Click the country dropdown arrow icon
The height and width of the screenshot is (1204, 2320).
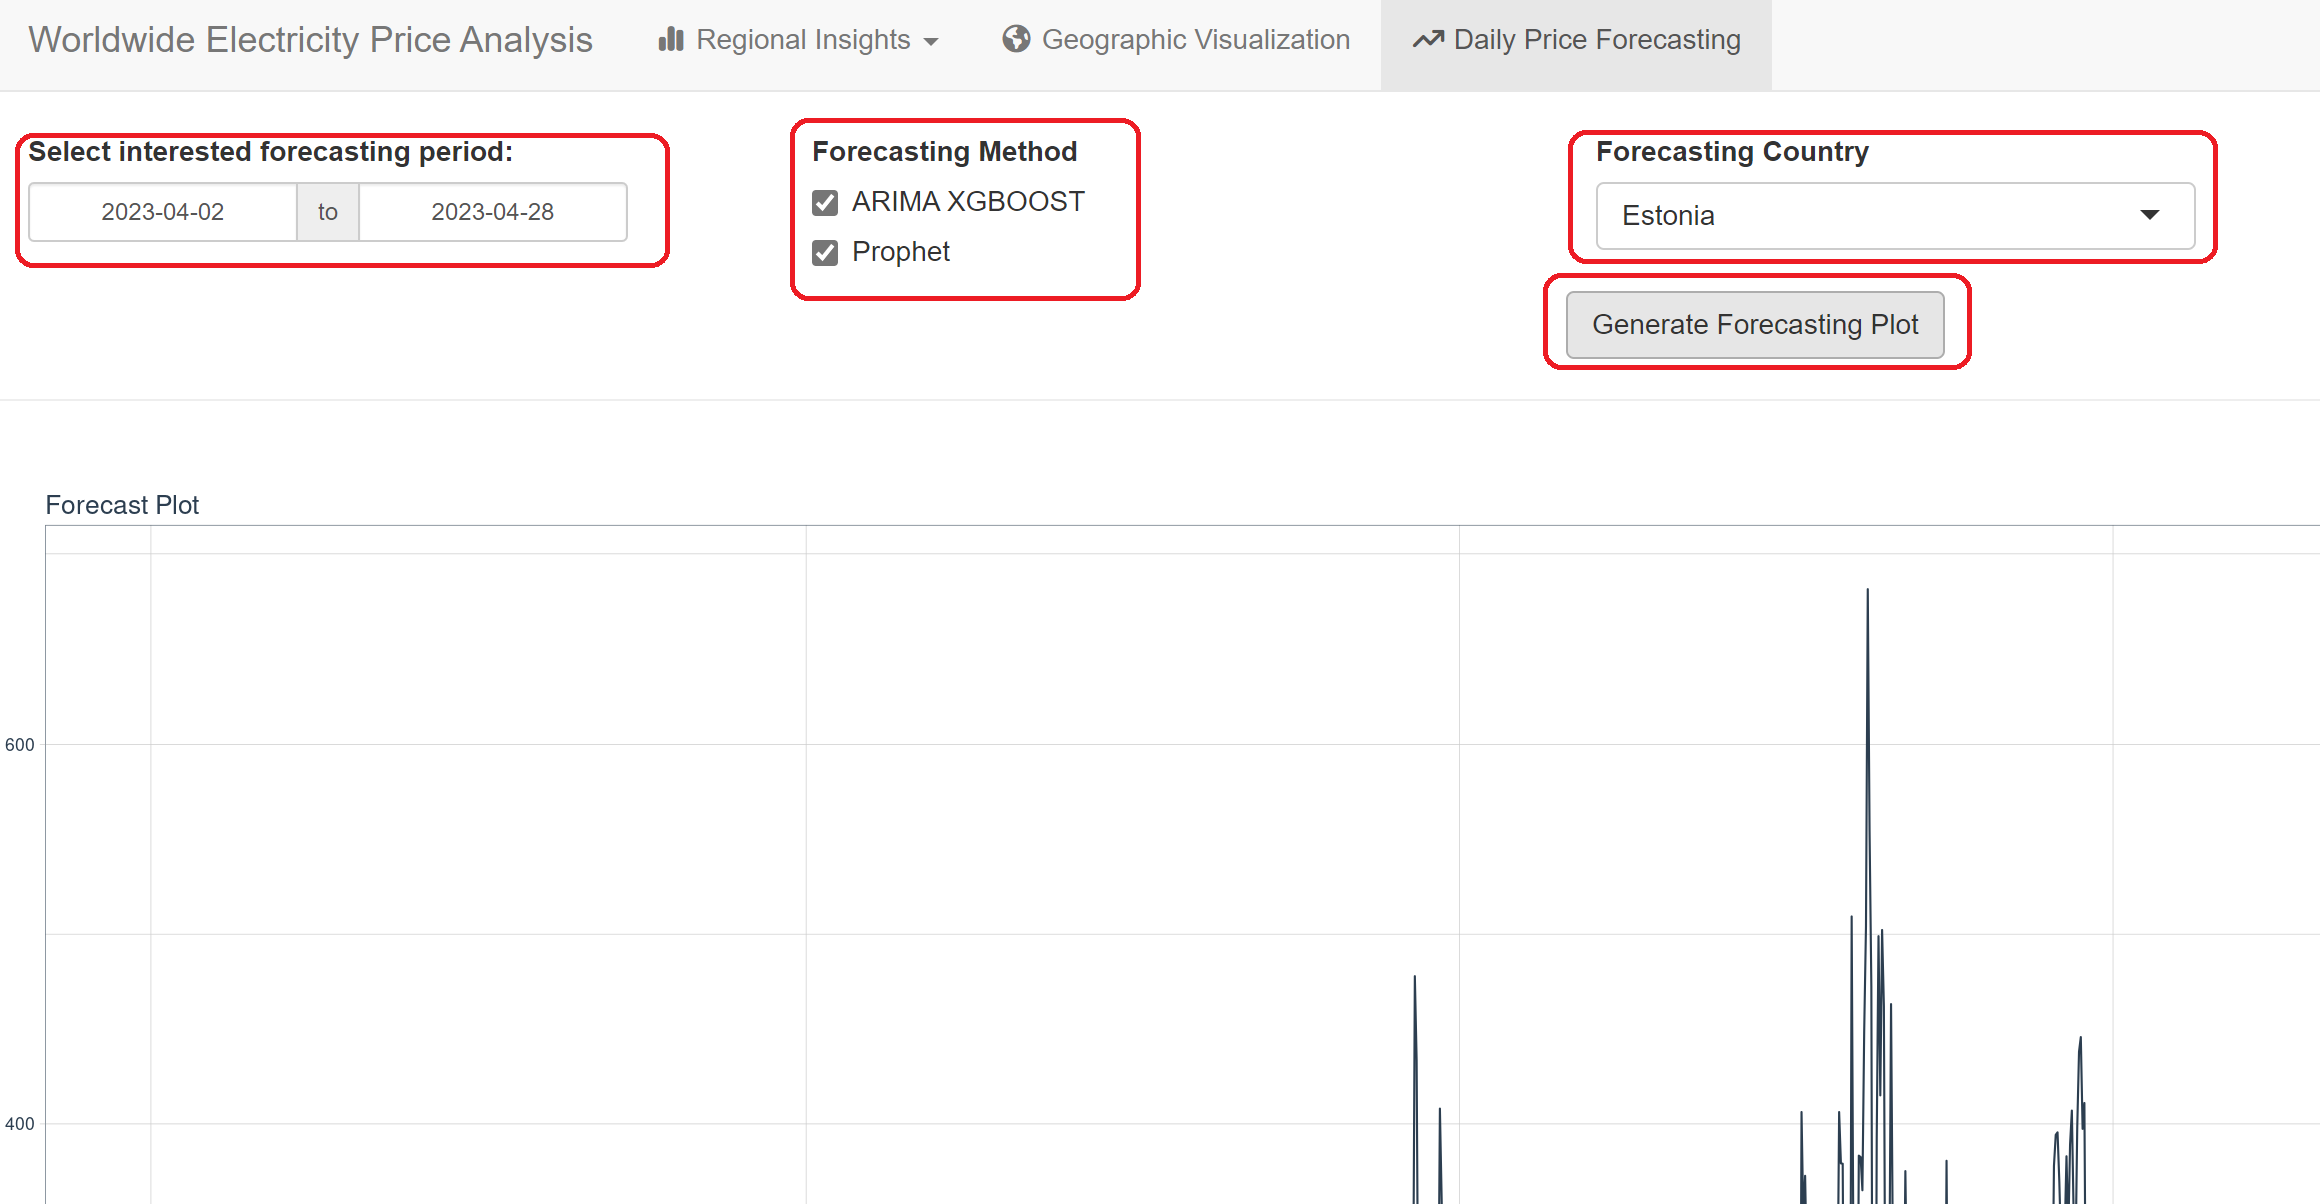(2149, 215)
